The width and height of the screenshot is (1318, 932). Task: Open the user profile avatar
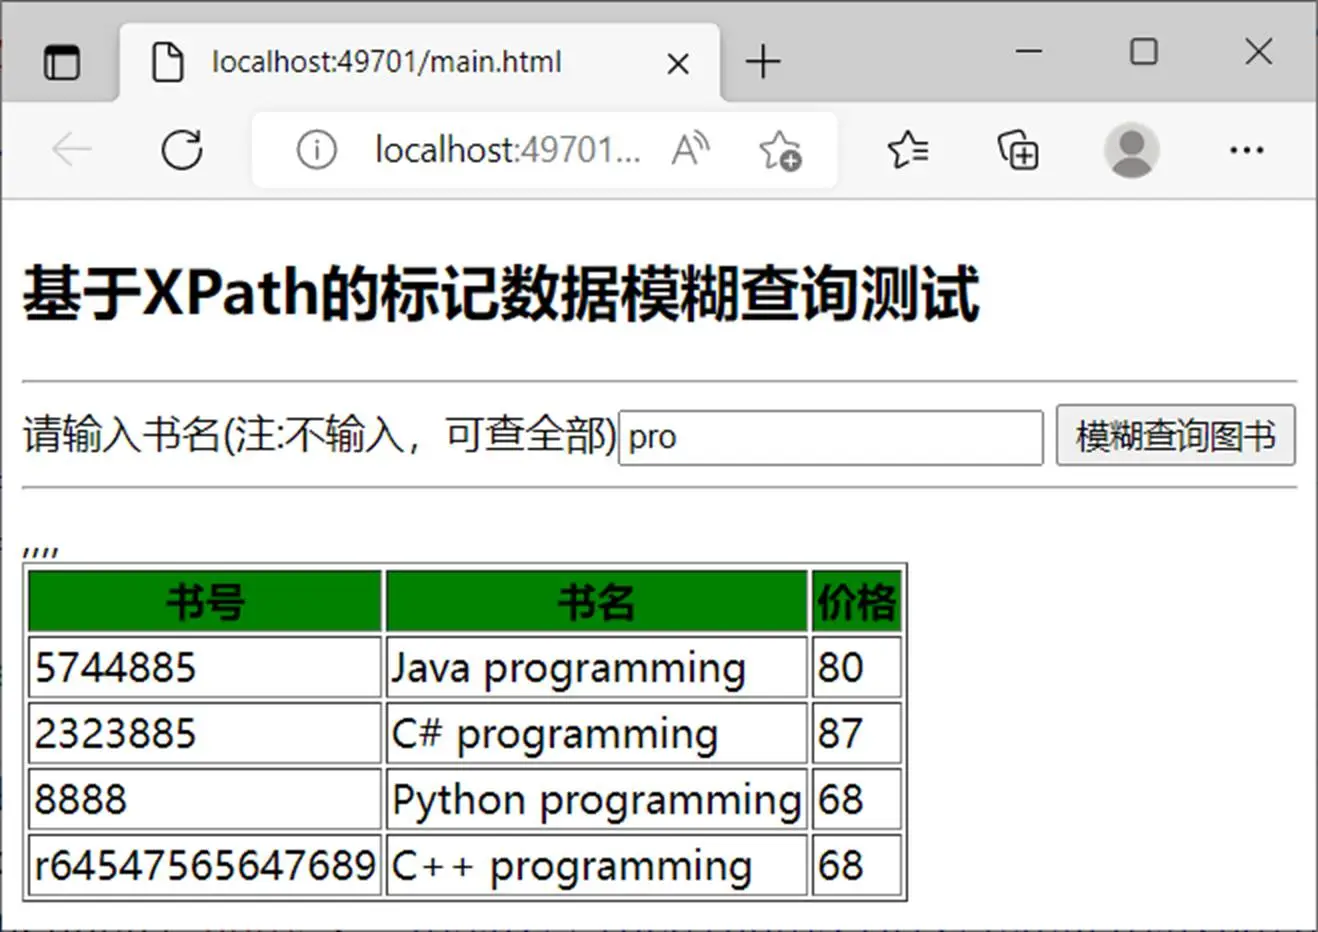click(1131, 150)
